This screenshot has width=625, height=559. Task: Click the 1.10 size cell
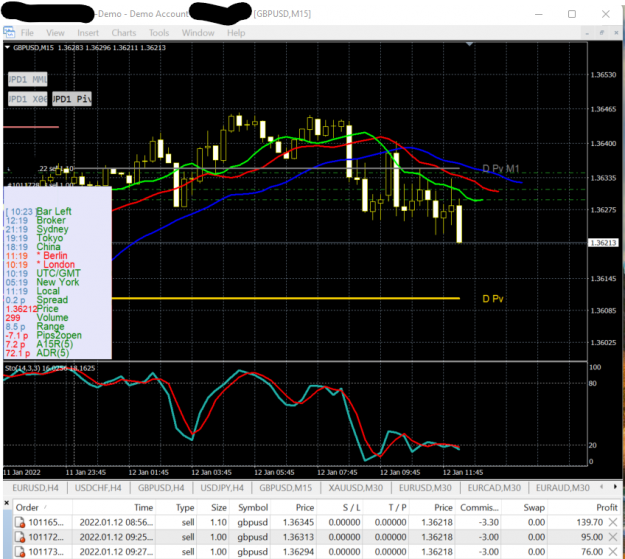coord(218,522)
